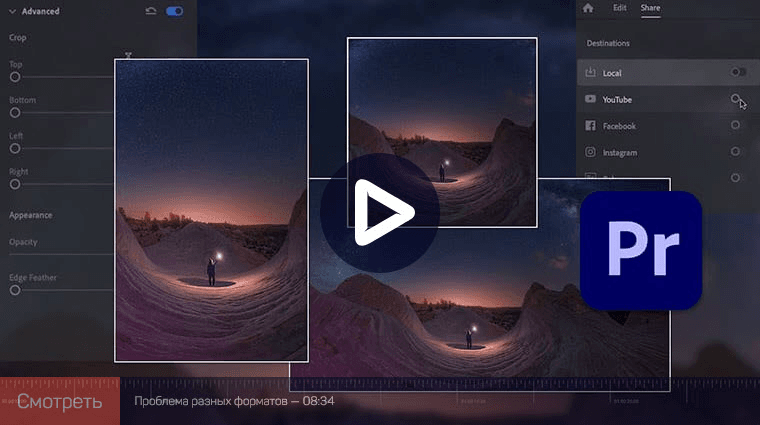Image resolution: width=760 pixels, height=425 pixels.
Task: Click the Premiere Pro app logo
Action: click(x=641, y=250)
